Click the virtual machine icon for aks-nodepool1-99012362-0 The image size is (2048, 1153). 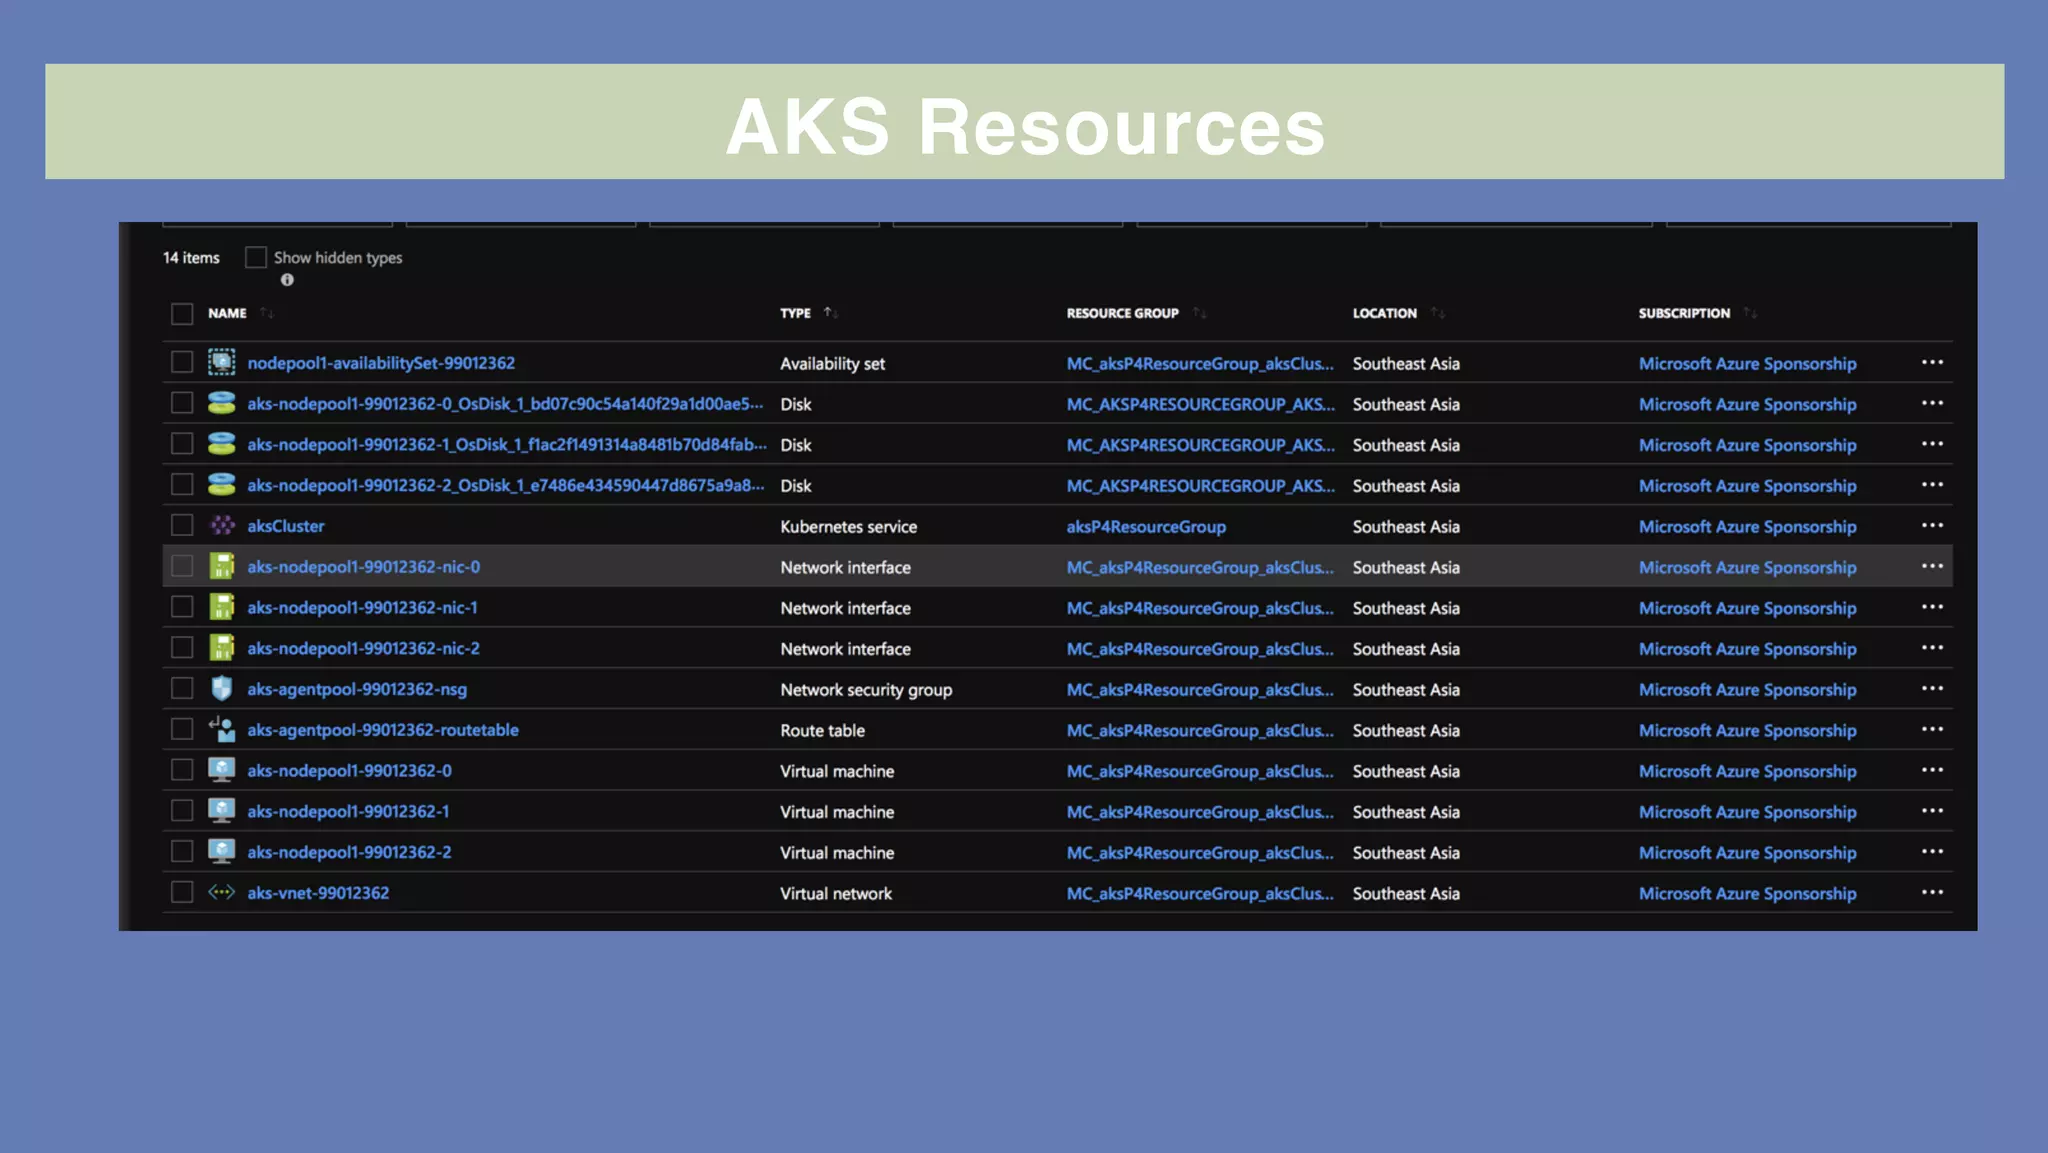tap(221, 770)
